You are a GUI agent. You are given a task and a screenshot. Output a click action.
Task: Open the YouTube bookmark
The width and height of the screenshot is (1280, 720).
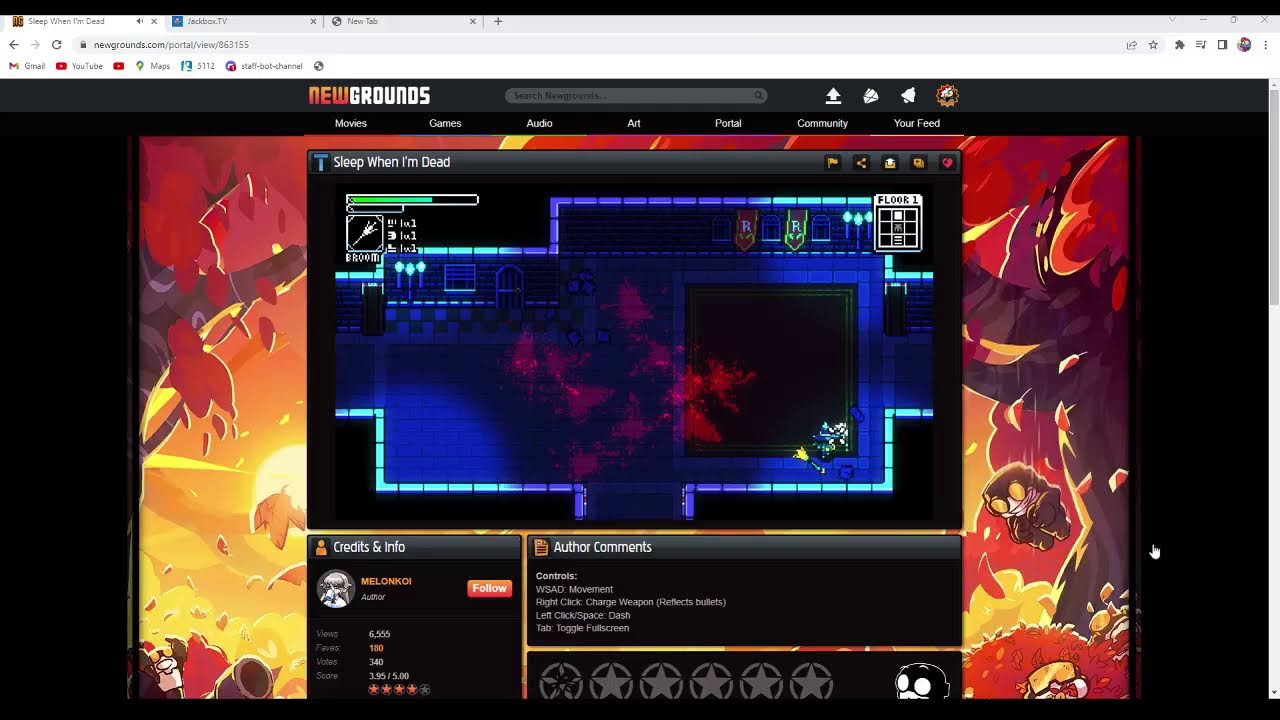click(x=79, y=66)
